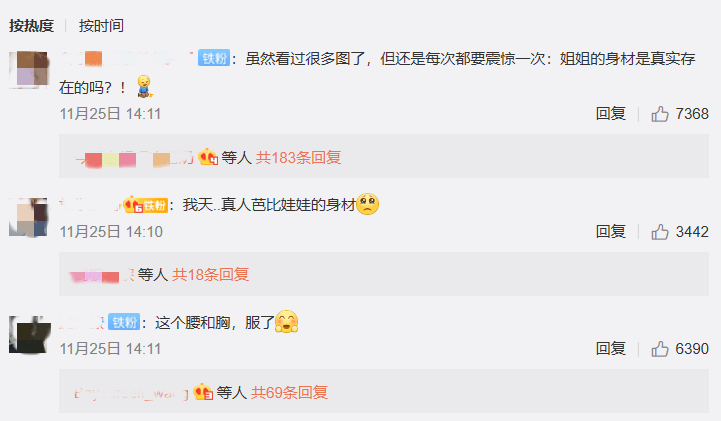This screenshot has height=421, width=721.
Task: Open the second commenter's avatar
Action: click(29, 217)
